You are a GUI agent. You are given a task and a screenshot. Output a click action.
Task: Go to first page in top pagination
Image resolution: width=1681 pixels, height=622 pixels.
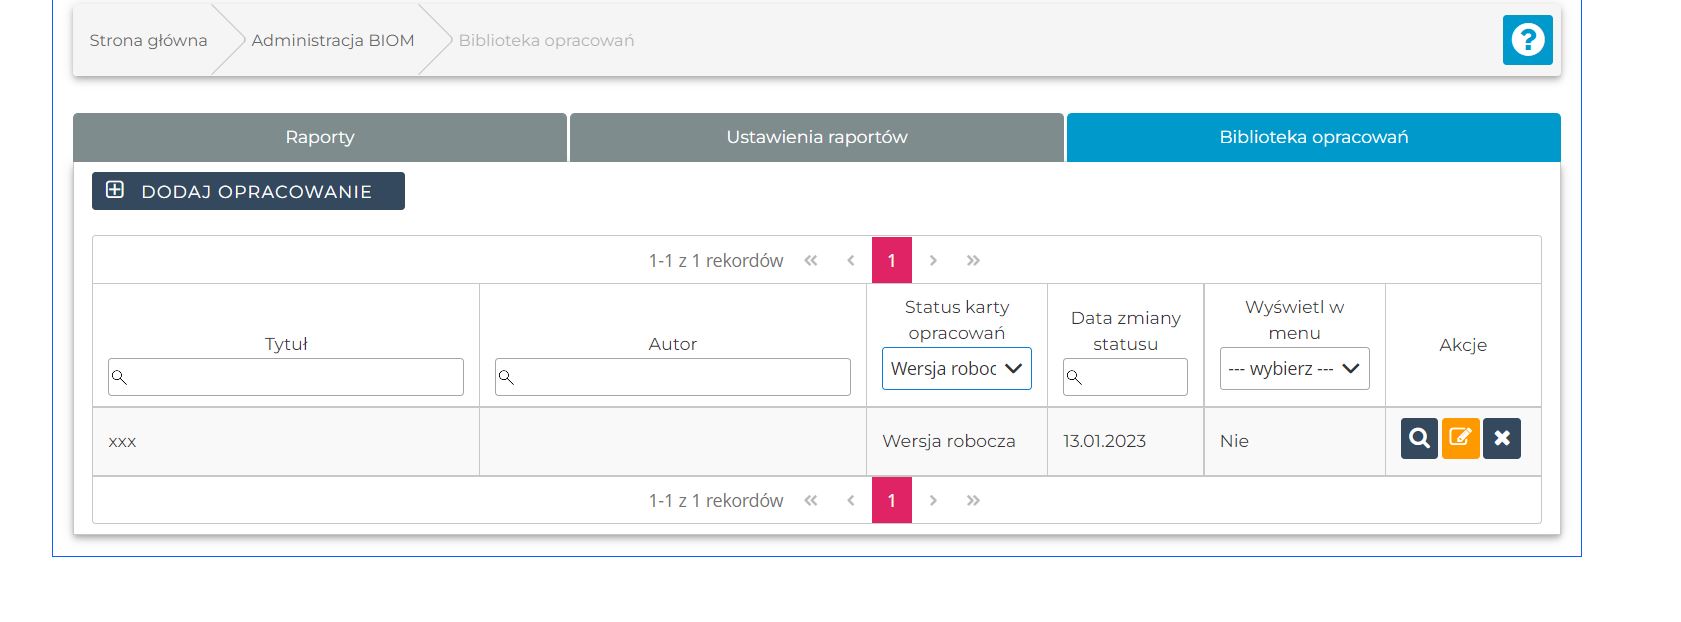811,260
